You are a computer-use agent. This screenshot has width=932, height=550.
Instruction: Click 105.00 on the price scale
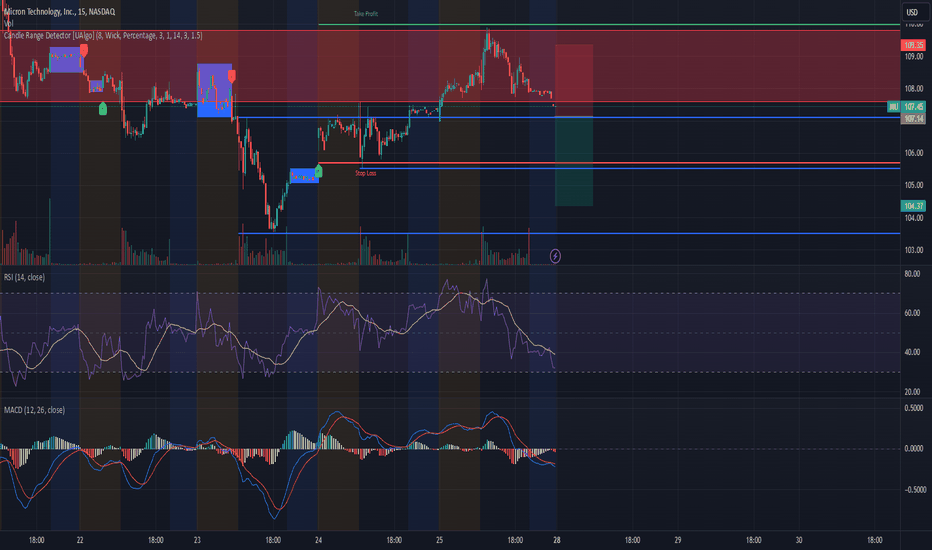point(914,185)
